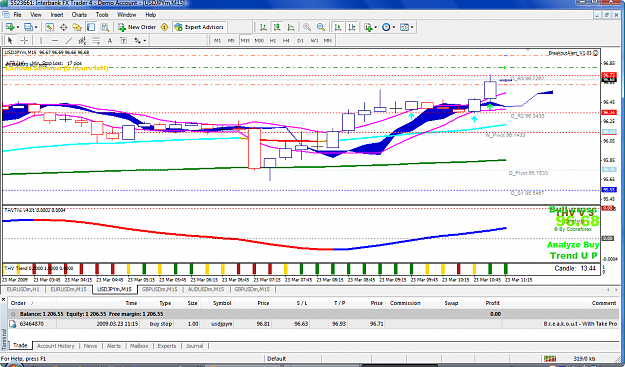
Task: Sort orders by the Profit column header
Action: coord(493,303)
